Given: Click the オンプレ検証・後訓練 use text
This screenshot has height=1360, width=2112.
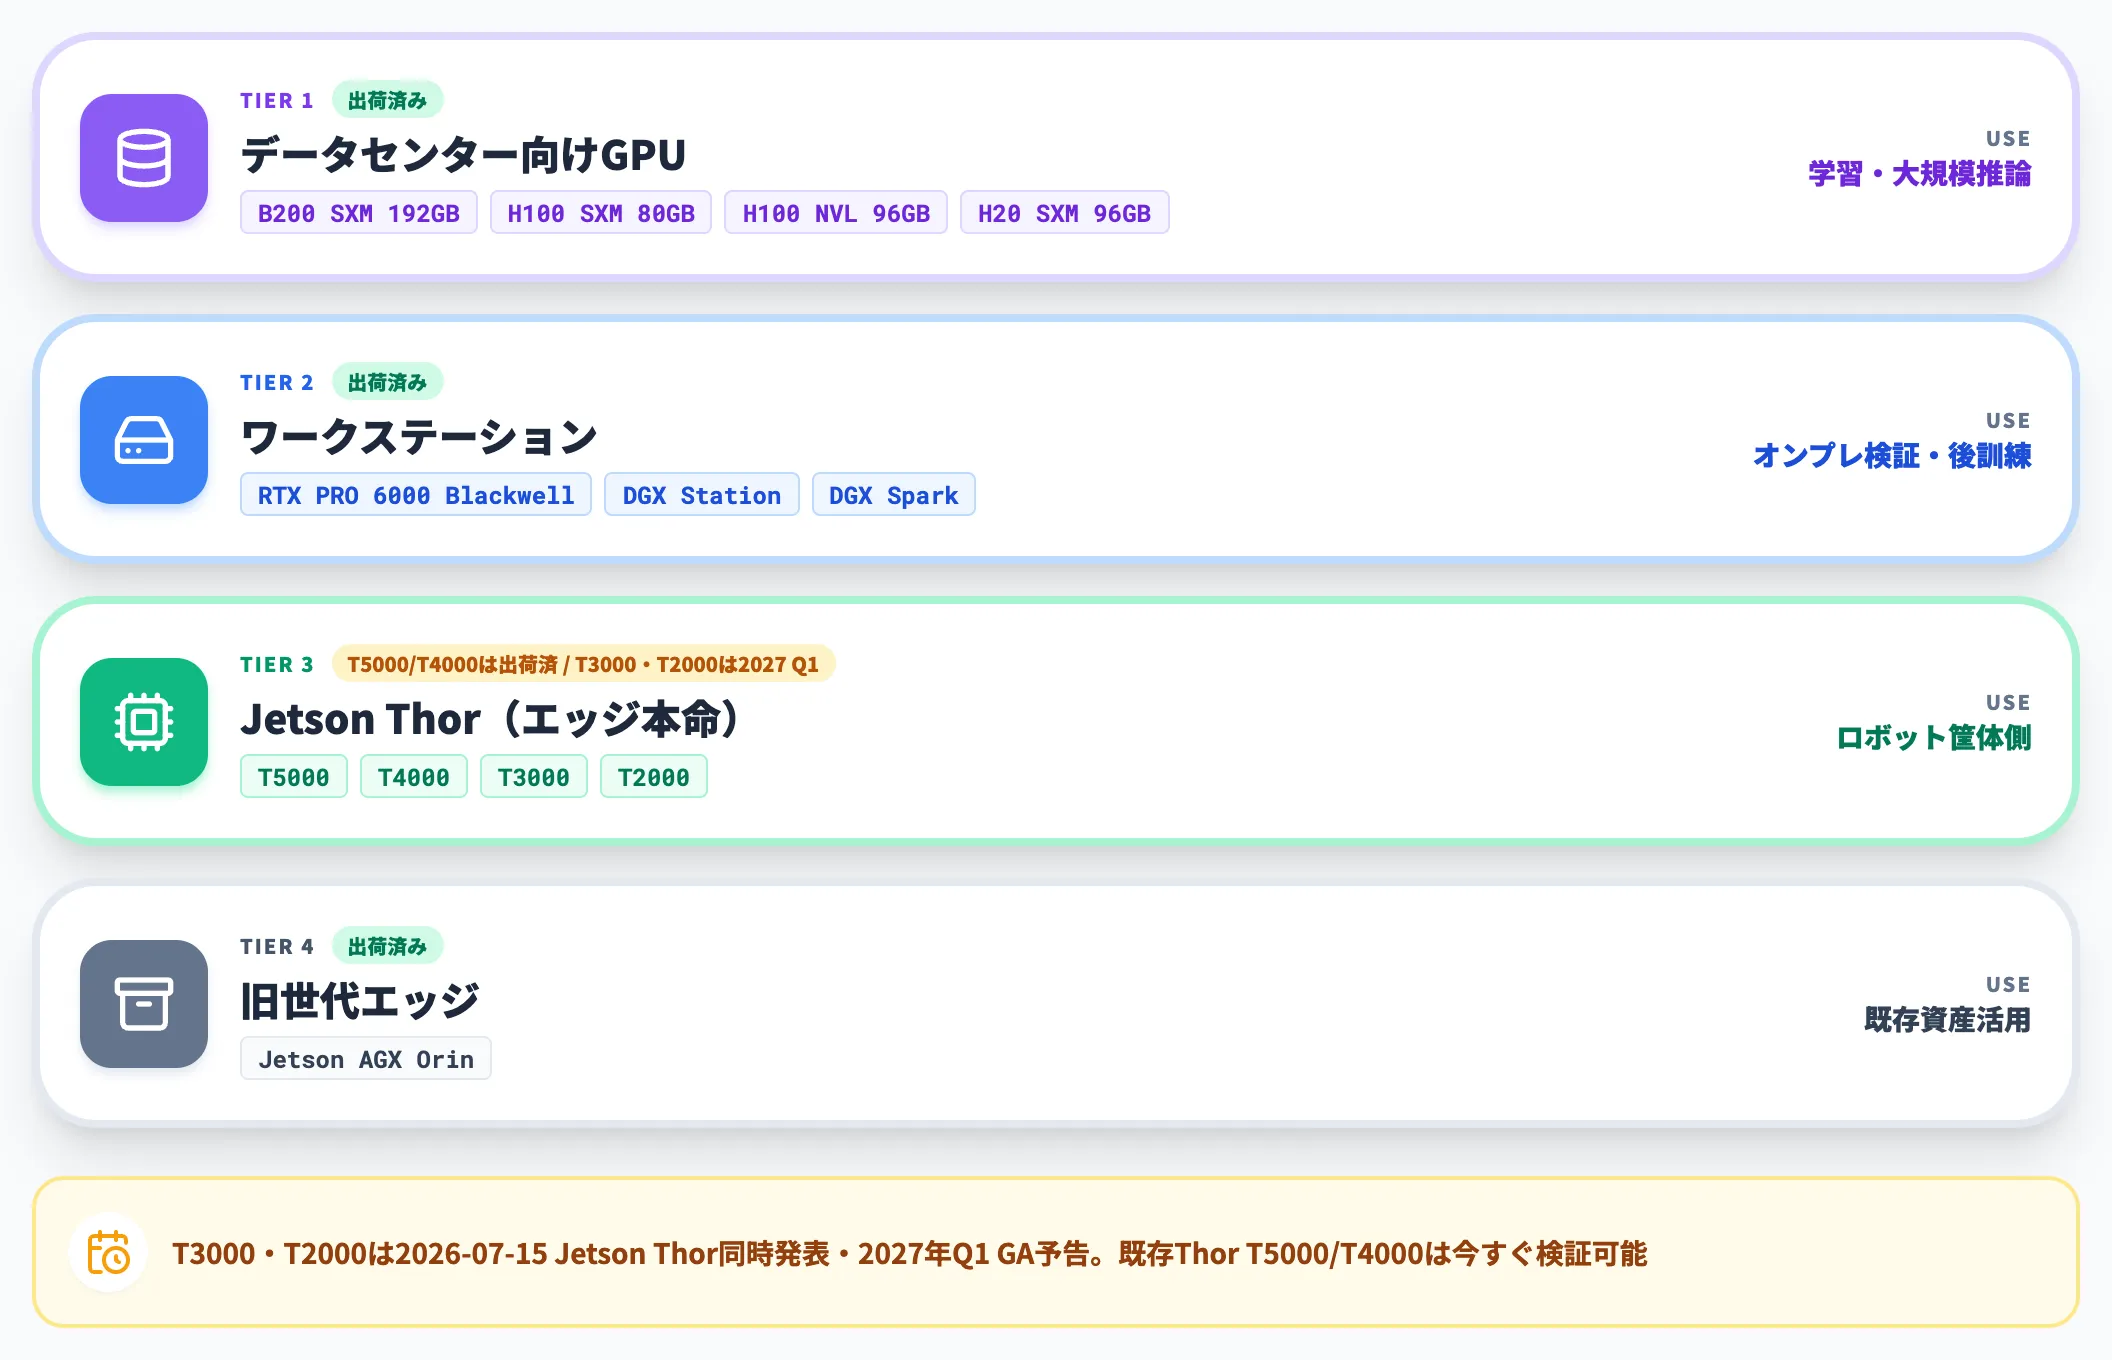Looking at the screenshot, I should 1892,456.
